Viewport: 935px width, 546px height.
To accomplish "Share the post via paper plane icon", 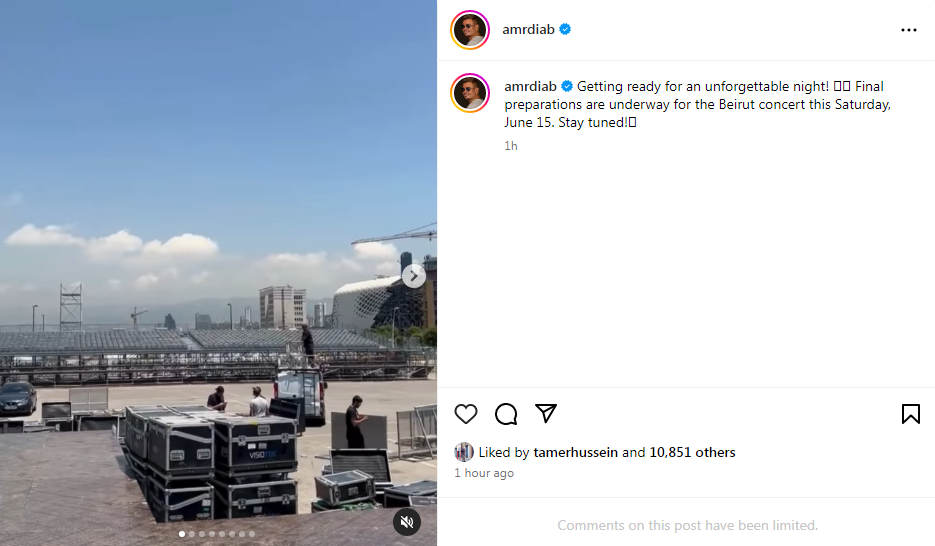I will [546, 413].
